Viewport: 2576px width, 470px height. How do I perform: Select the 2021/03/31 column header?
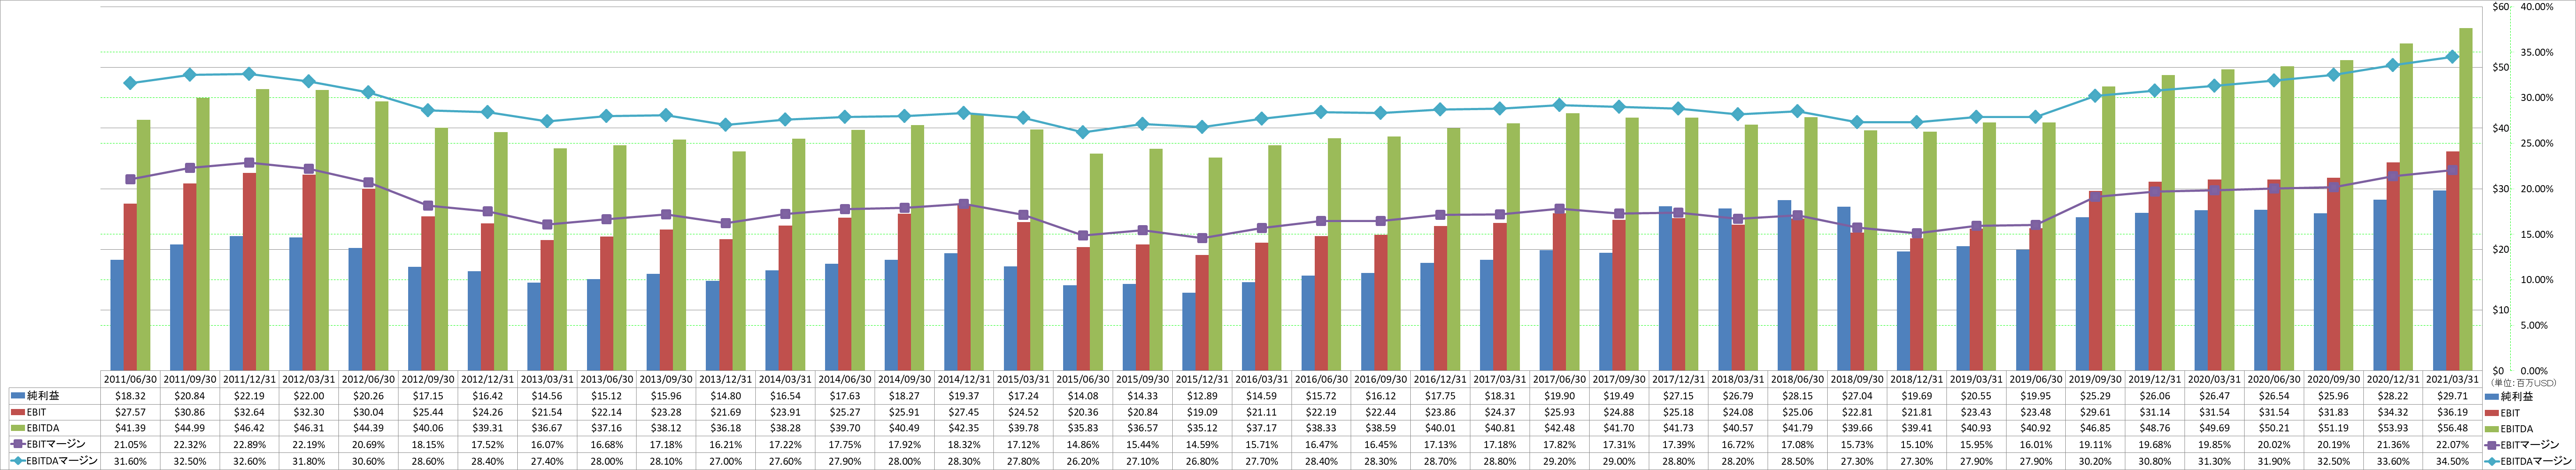coord(2453,380)
